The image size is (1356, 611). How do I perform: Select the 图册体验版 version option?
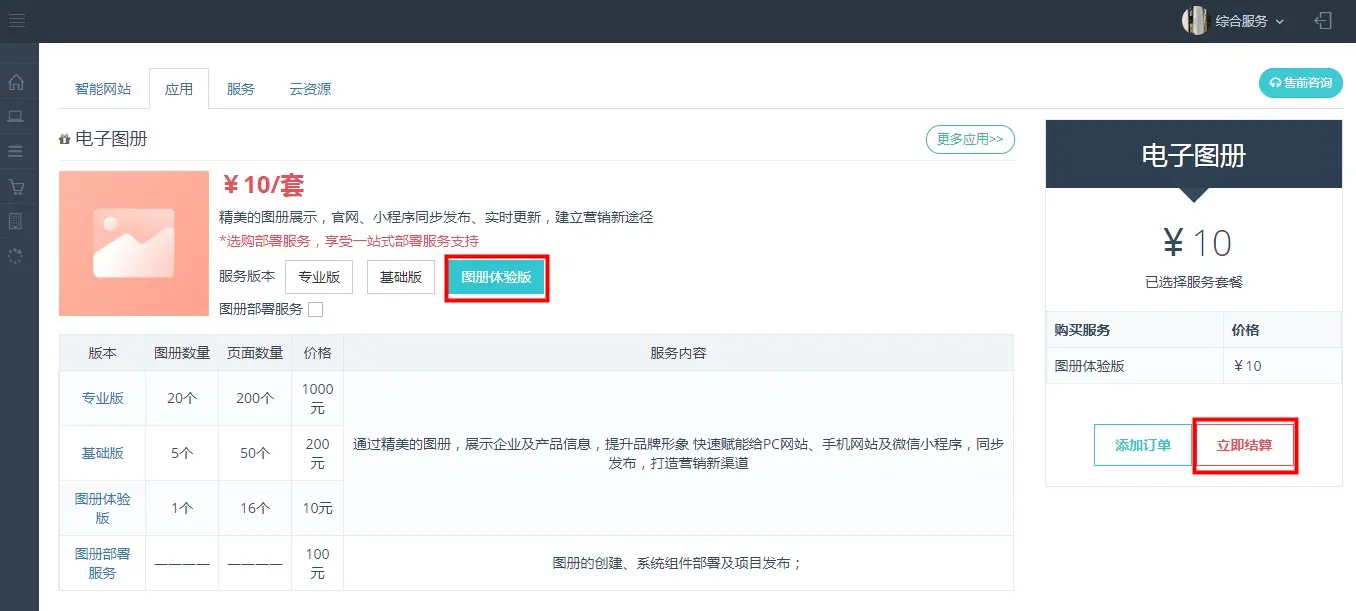[x=496, y=277]
